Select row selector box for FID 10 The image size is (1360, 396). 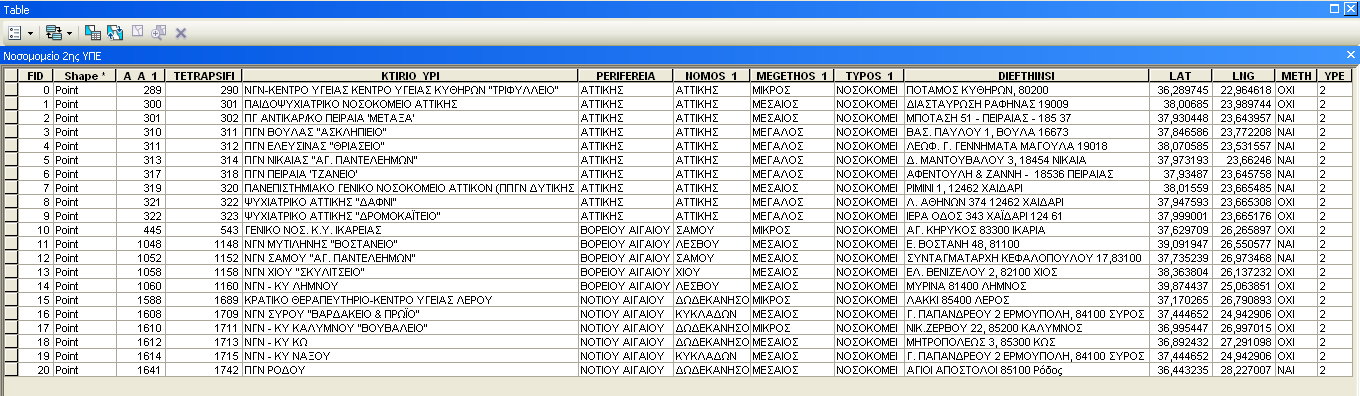pyautogui.click(x=11, y=230)
